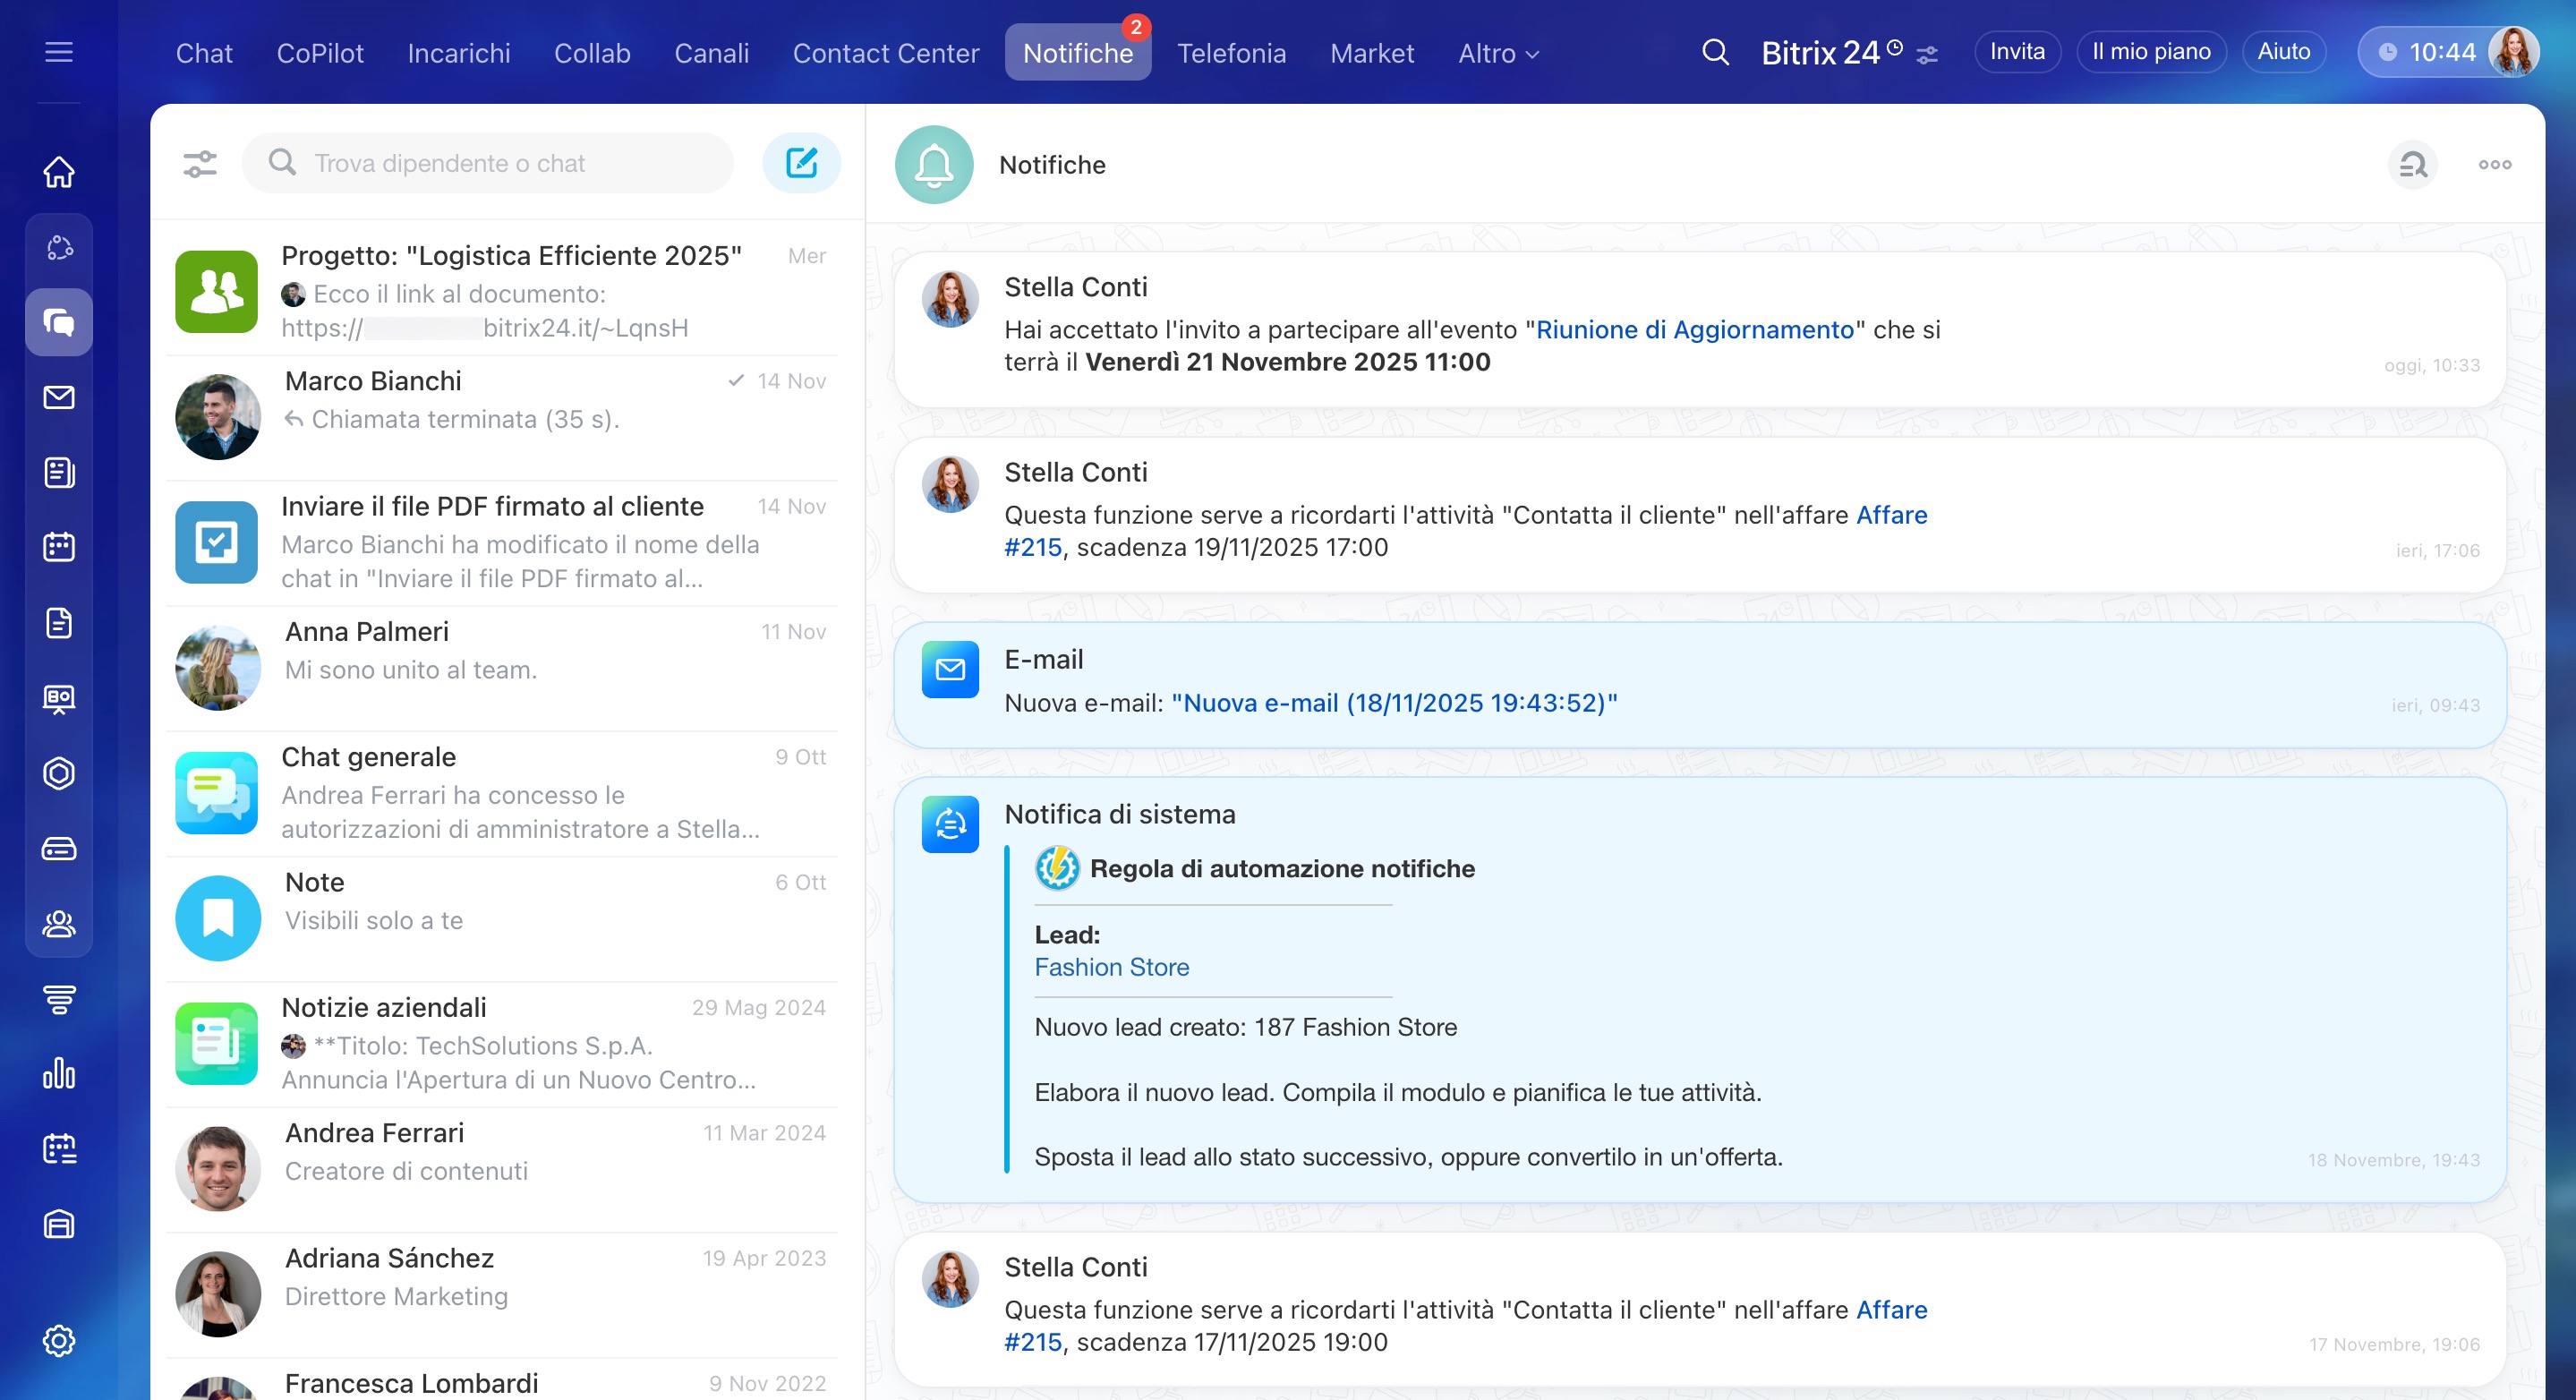Open chat list filter settings
2576x1400 pixels.
pyautogui.click(x=200, y=163)
